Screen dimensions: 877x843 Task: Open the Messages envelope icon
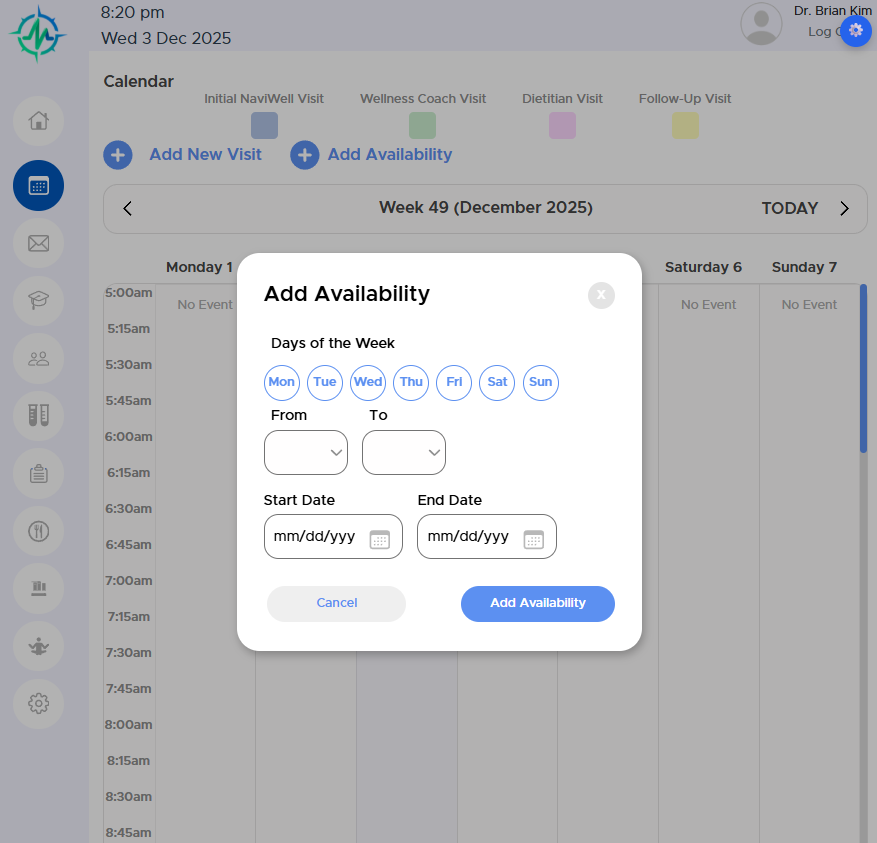38,243
